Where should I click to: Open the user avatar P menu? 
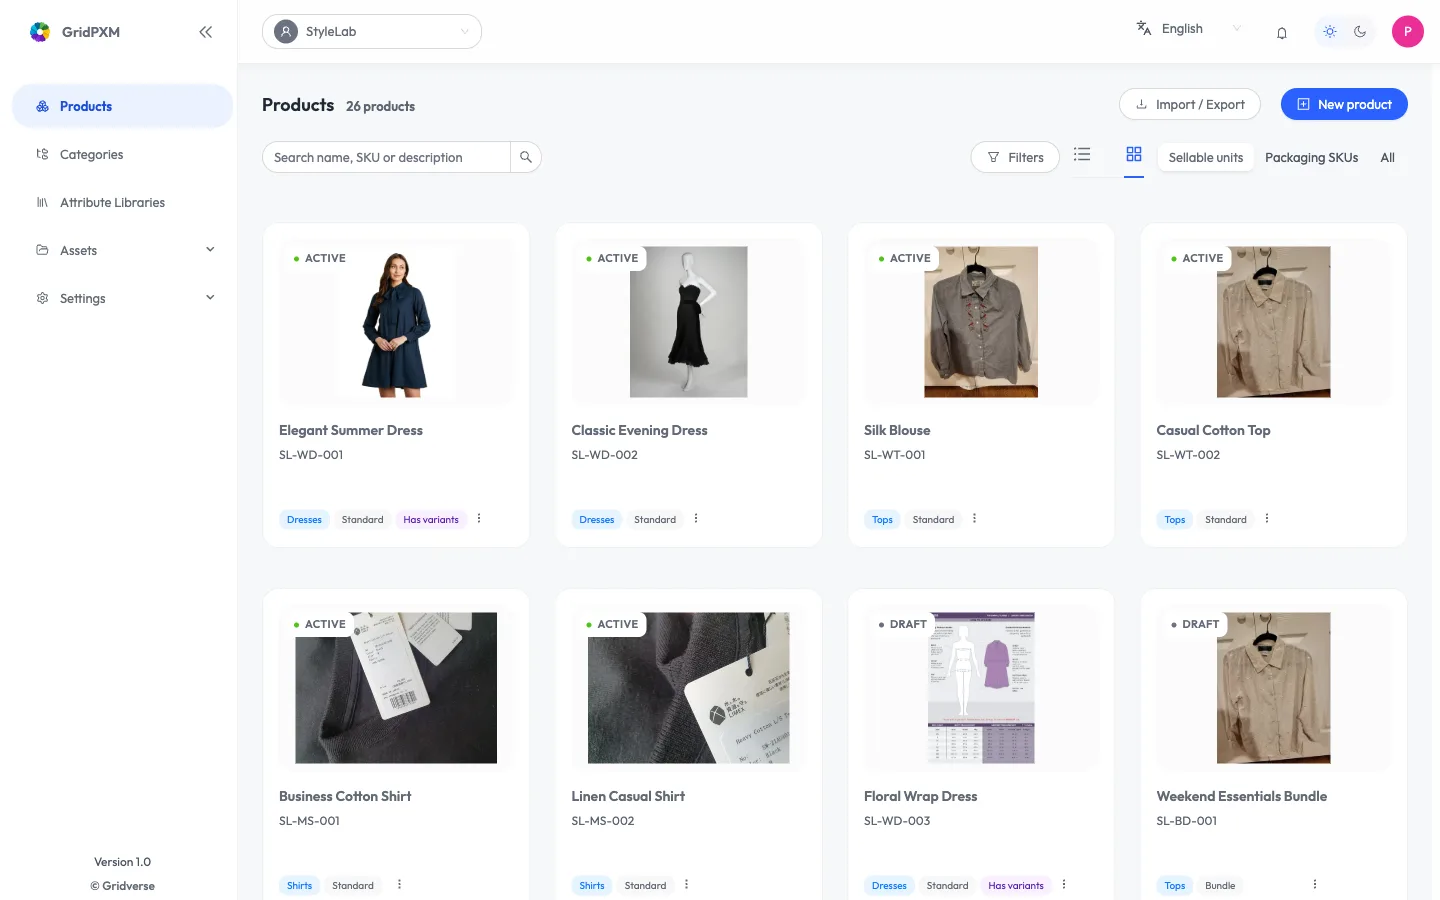(x=1408, y=31)
